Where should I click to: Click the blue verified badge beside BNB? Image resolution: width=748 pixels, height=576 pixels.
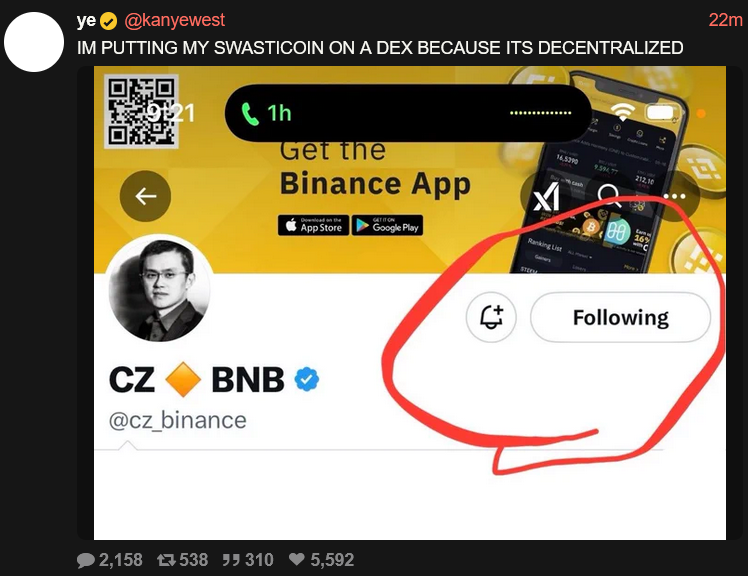click(307, 379)
